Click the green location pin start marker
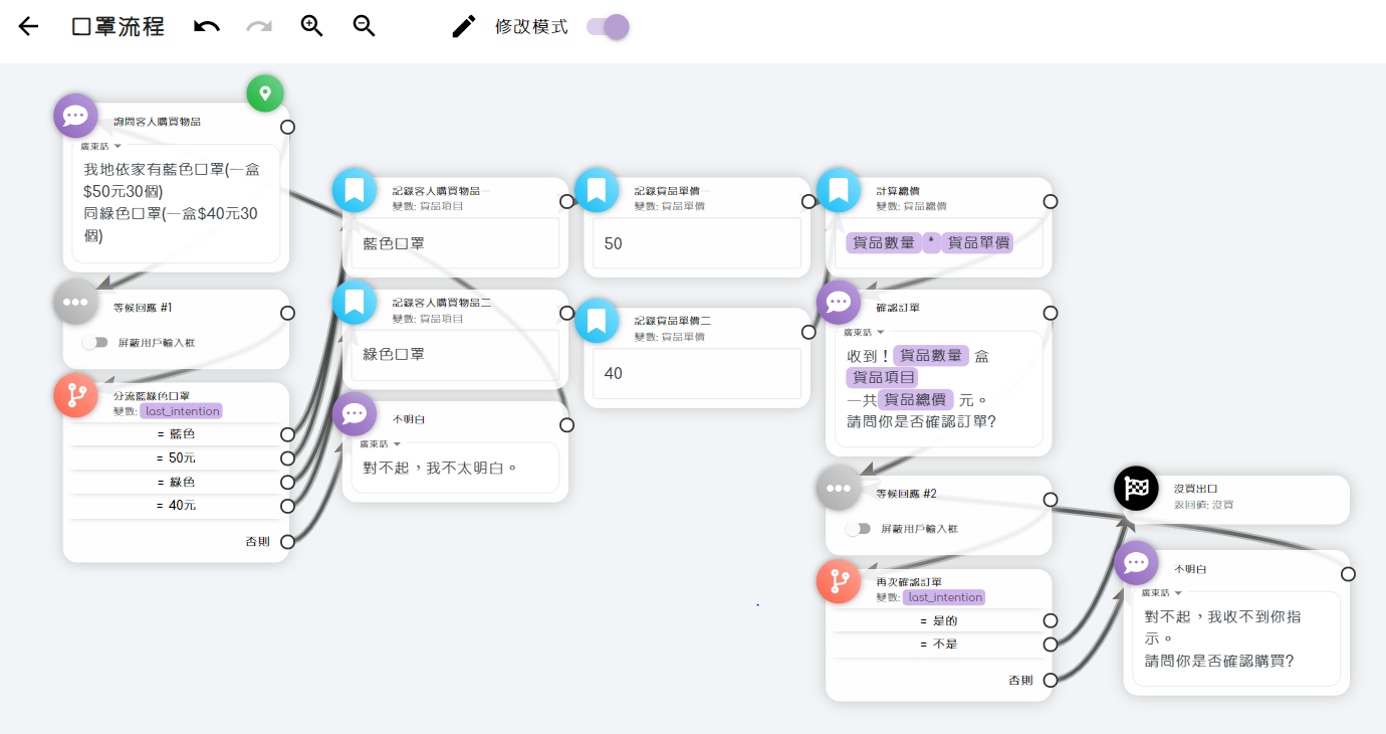Viewport: 1386px width, 734px height. coord(265,94)
